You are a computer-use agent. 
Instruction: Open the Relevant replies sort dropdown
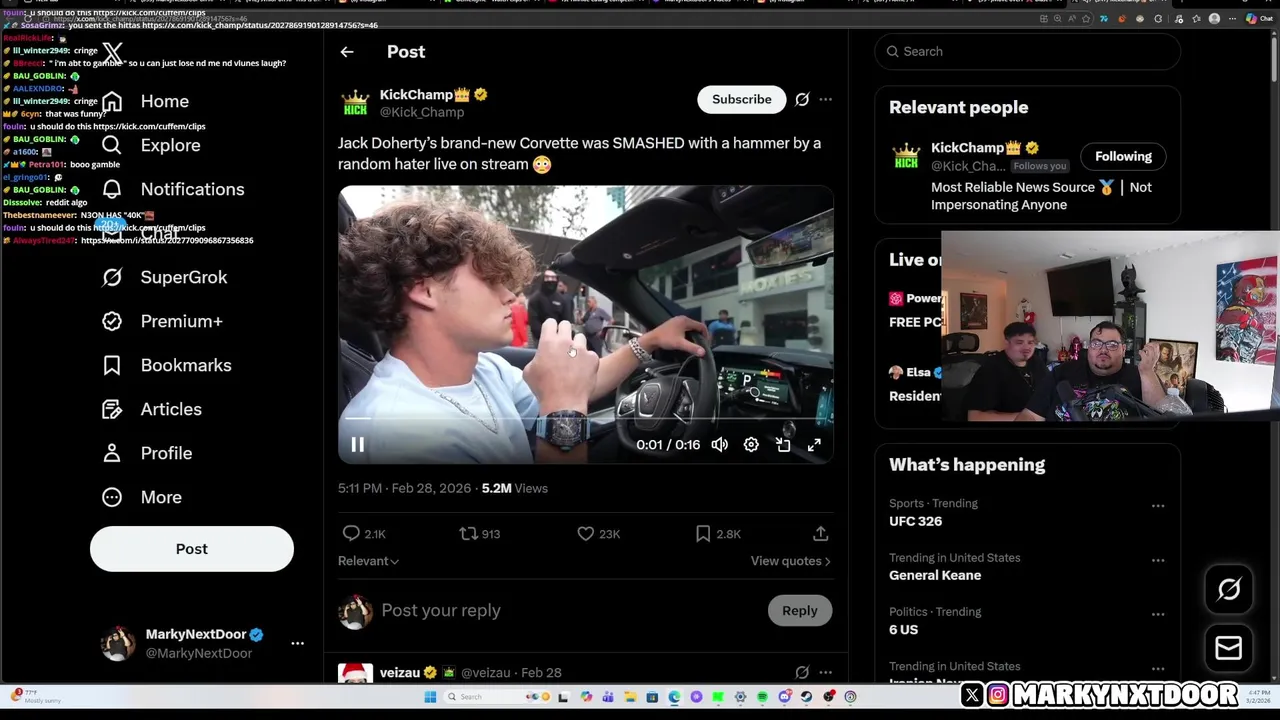coord(368,561)
